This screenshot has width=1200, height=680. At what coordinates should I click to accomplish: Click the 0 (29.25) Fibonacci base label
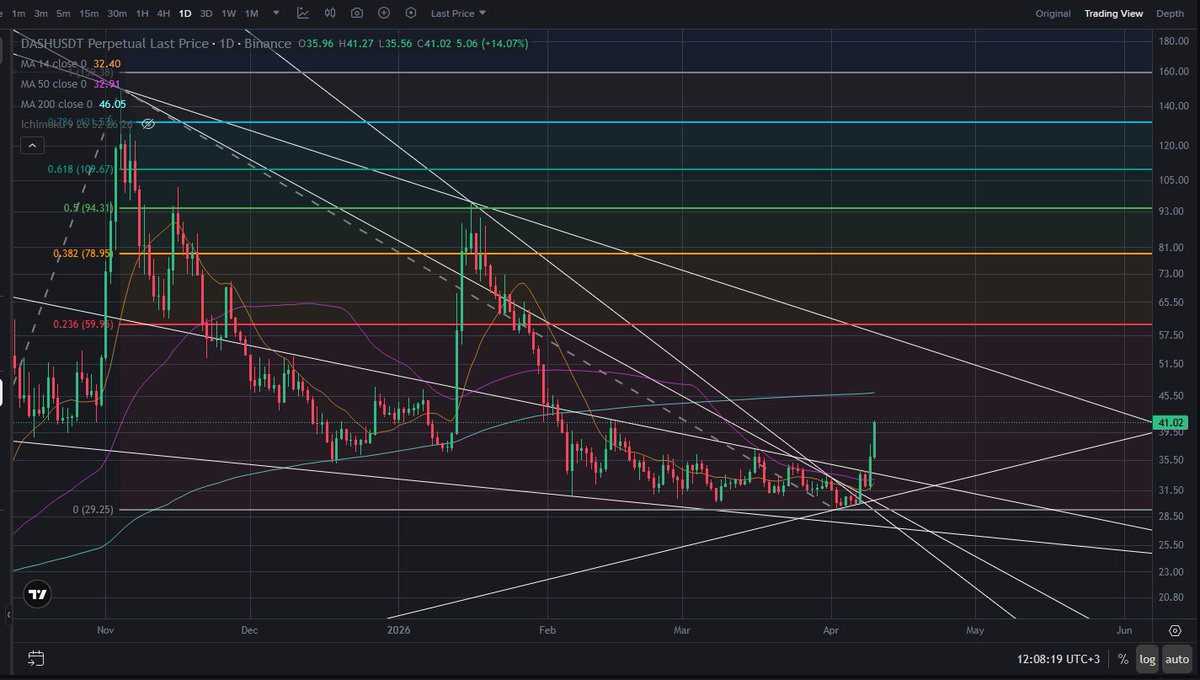93,510
